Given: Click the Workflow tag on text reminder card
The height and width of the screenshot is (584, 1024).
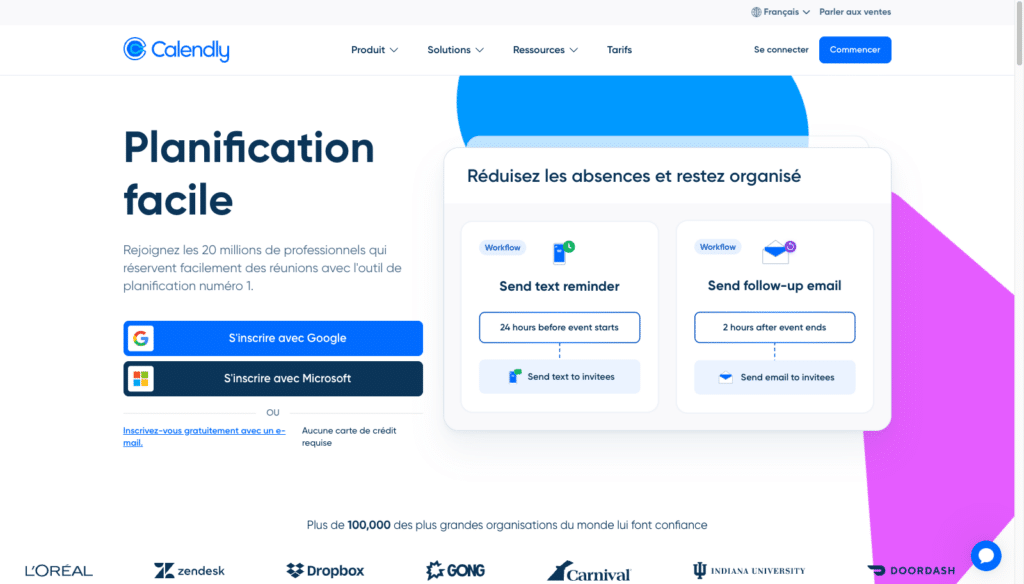Looking at the screenshot, I should click(x=502, y=248).
